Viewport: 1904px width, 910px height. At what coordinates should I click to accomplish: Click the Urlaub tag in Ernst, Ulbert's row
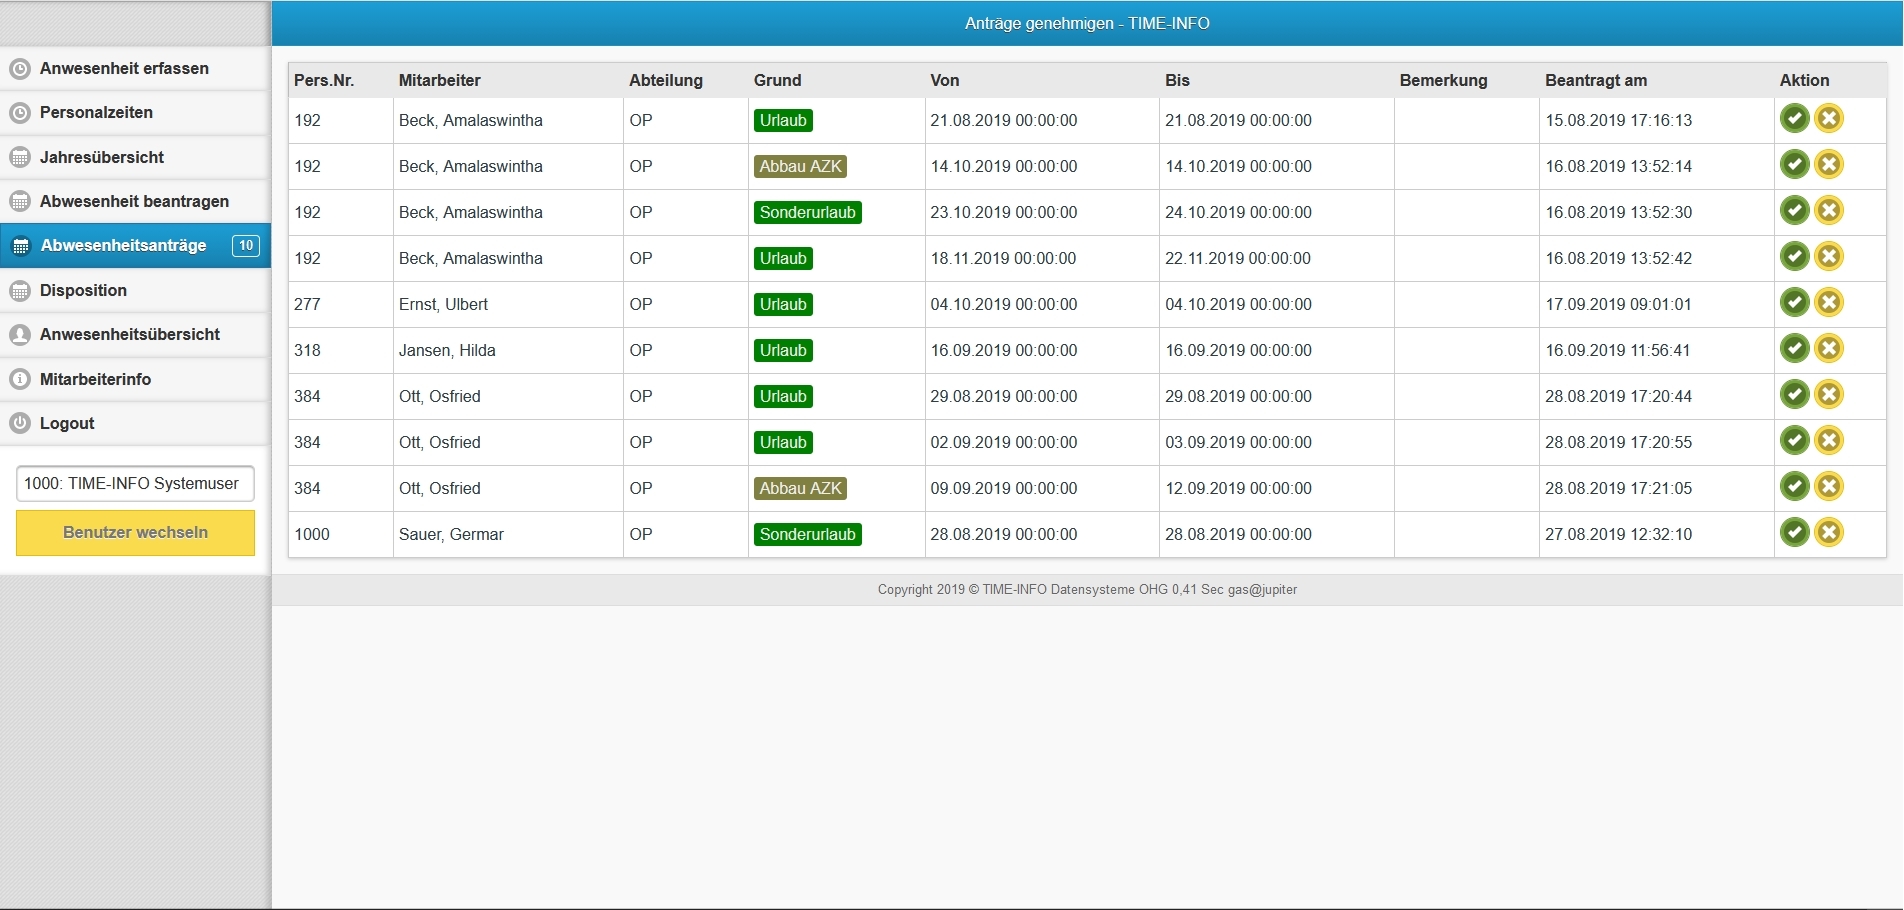coord(783,305)
